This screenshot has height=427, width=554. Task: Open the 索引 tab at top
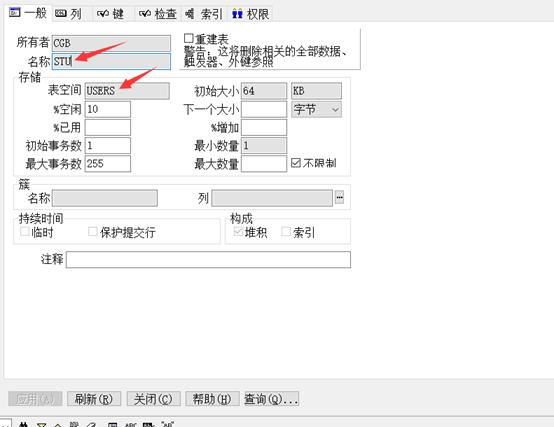tap(204, 14)
